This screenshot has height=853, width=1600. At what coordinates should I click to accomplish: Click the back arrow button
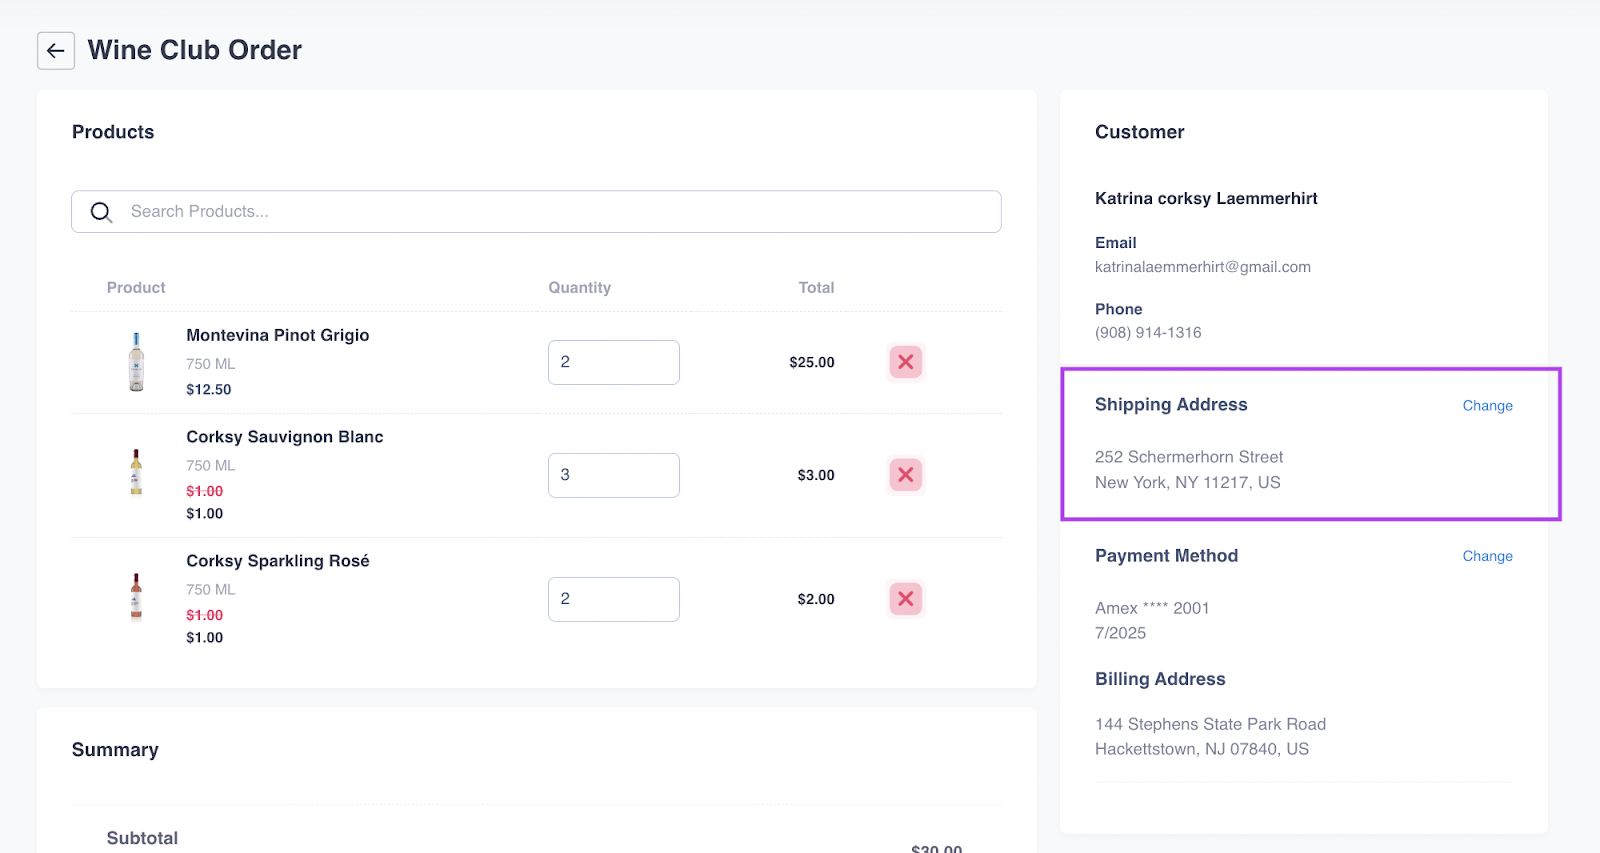56,51
